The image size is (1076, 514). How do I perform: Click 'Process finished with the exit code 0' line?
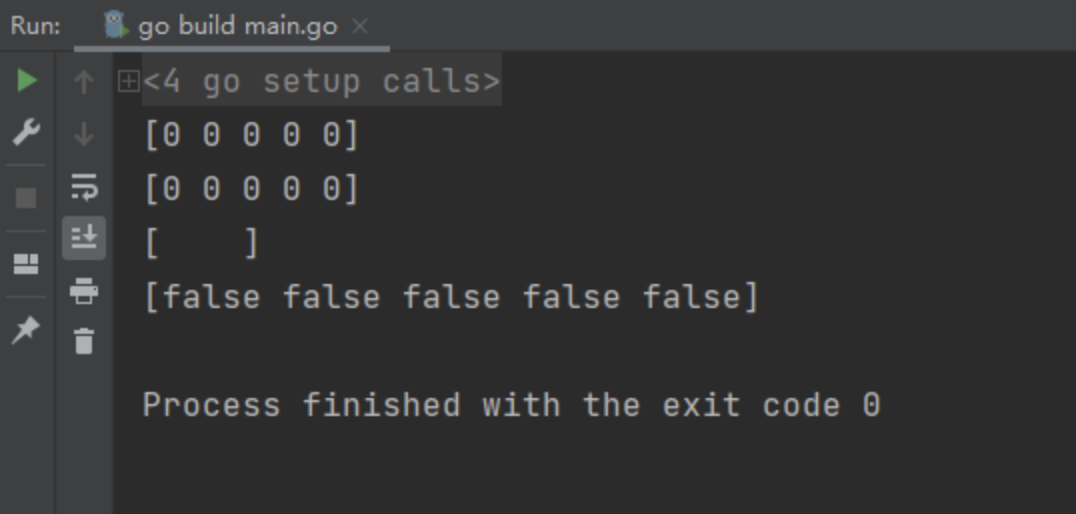click(x=511, y=404)
